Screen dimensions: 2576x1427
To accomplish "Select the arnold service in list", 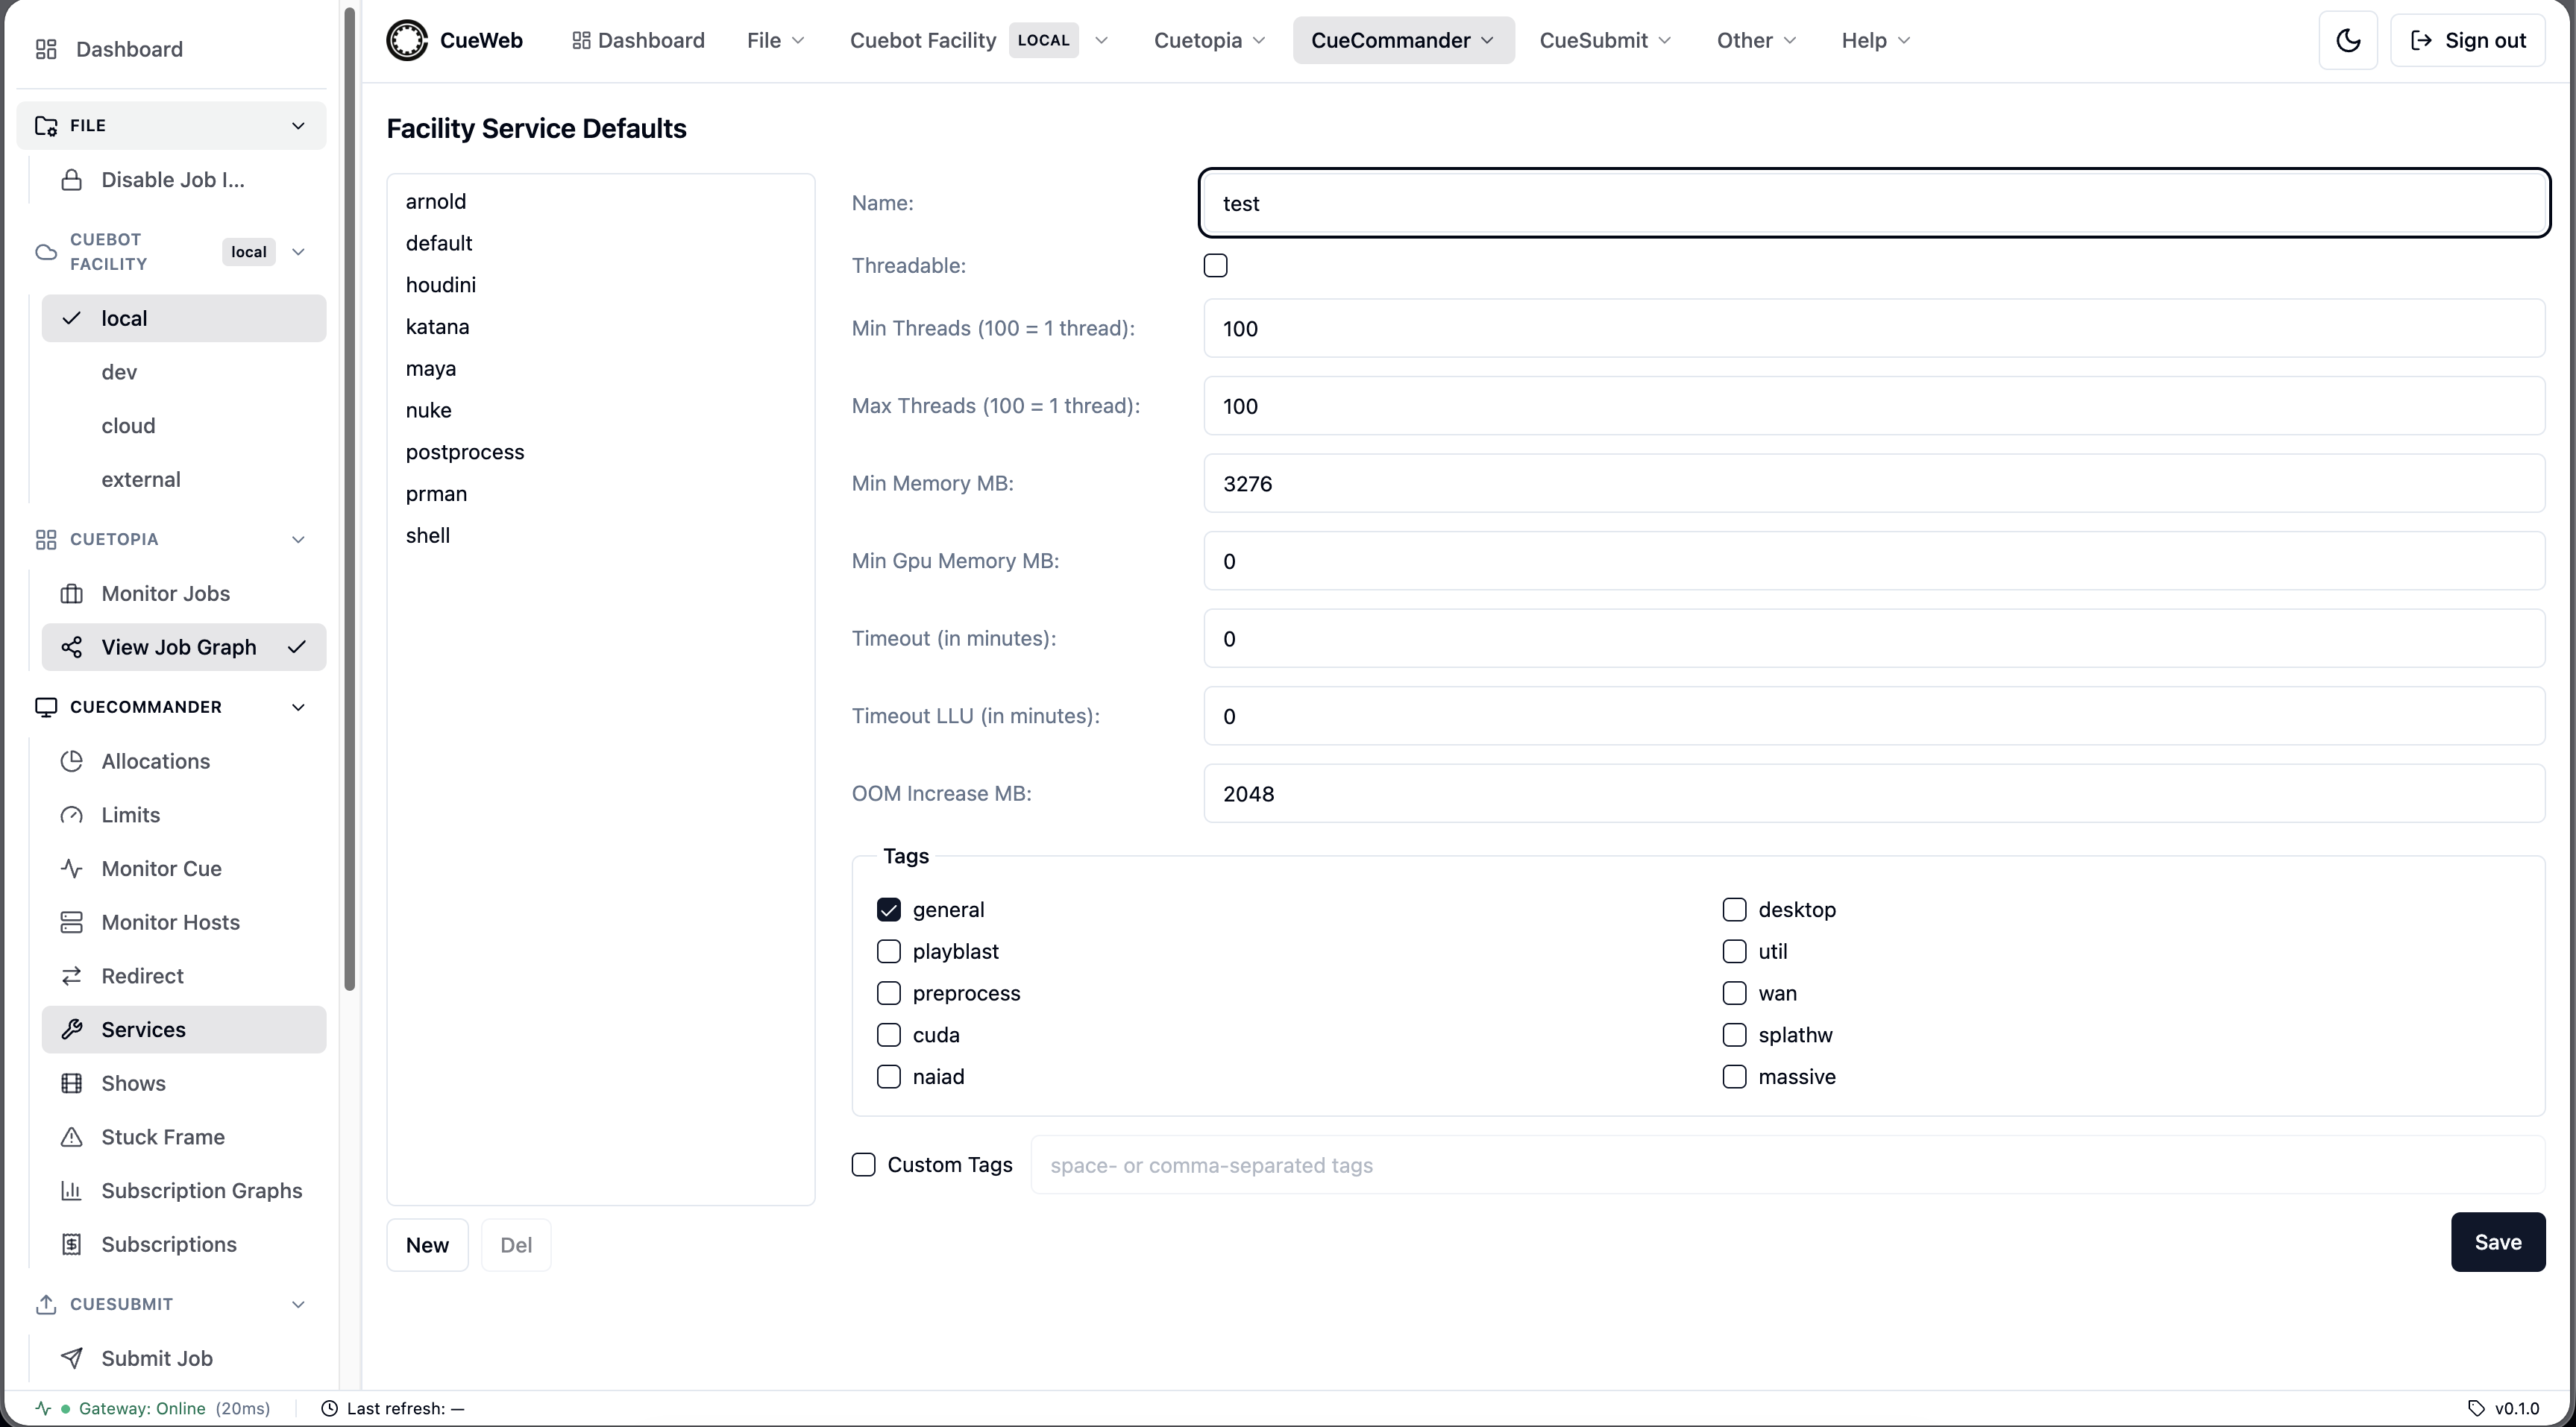I will click(x=600, y=201).
